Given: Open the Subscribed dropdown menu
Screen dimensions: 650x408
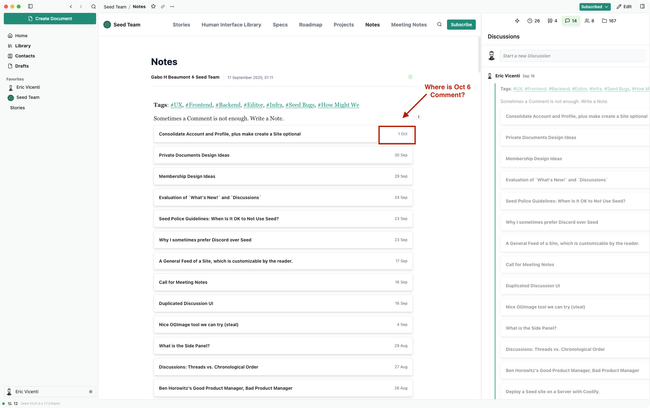Looking at the screenshot, I should (x=594, y=6).
